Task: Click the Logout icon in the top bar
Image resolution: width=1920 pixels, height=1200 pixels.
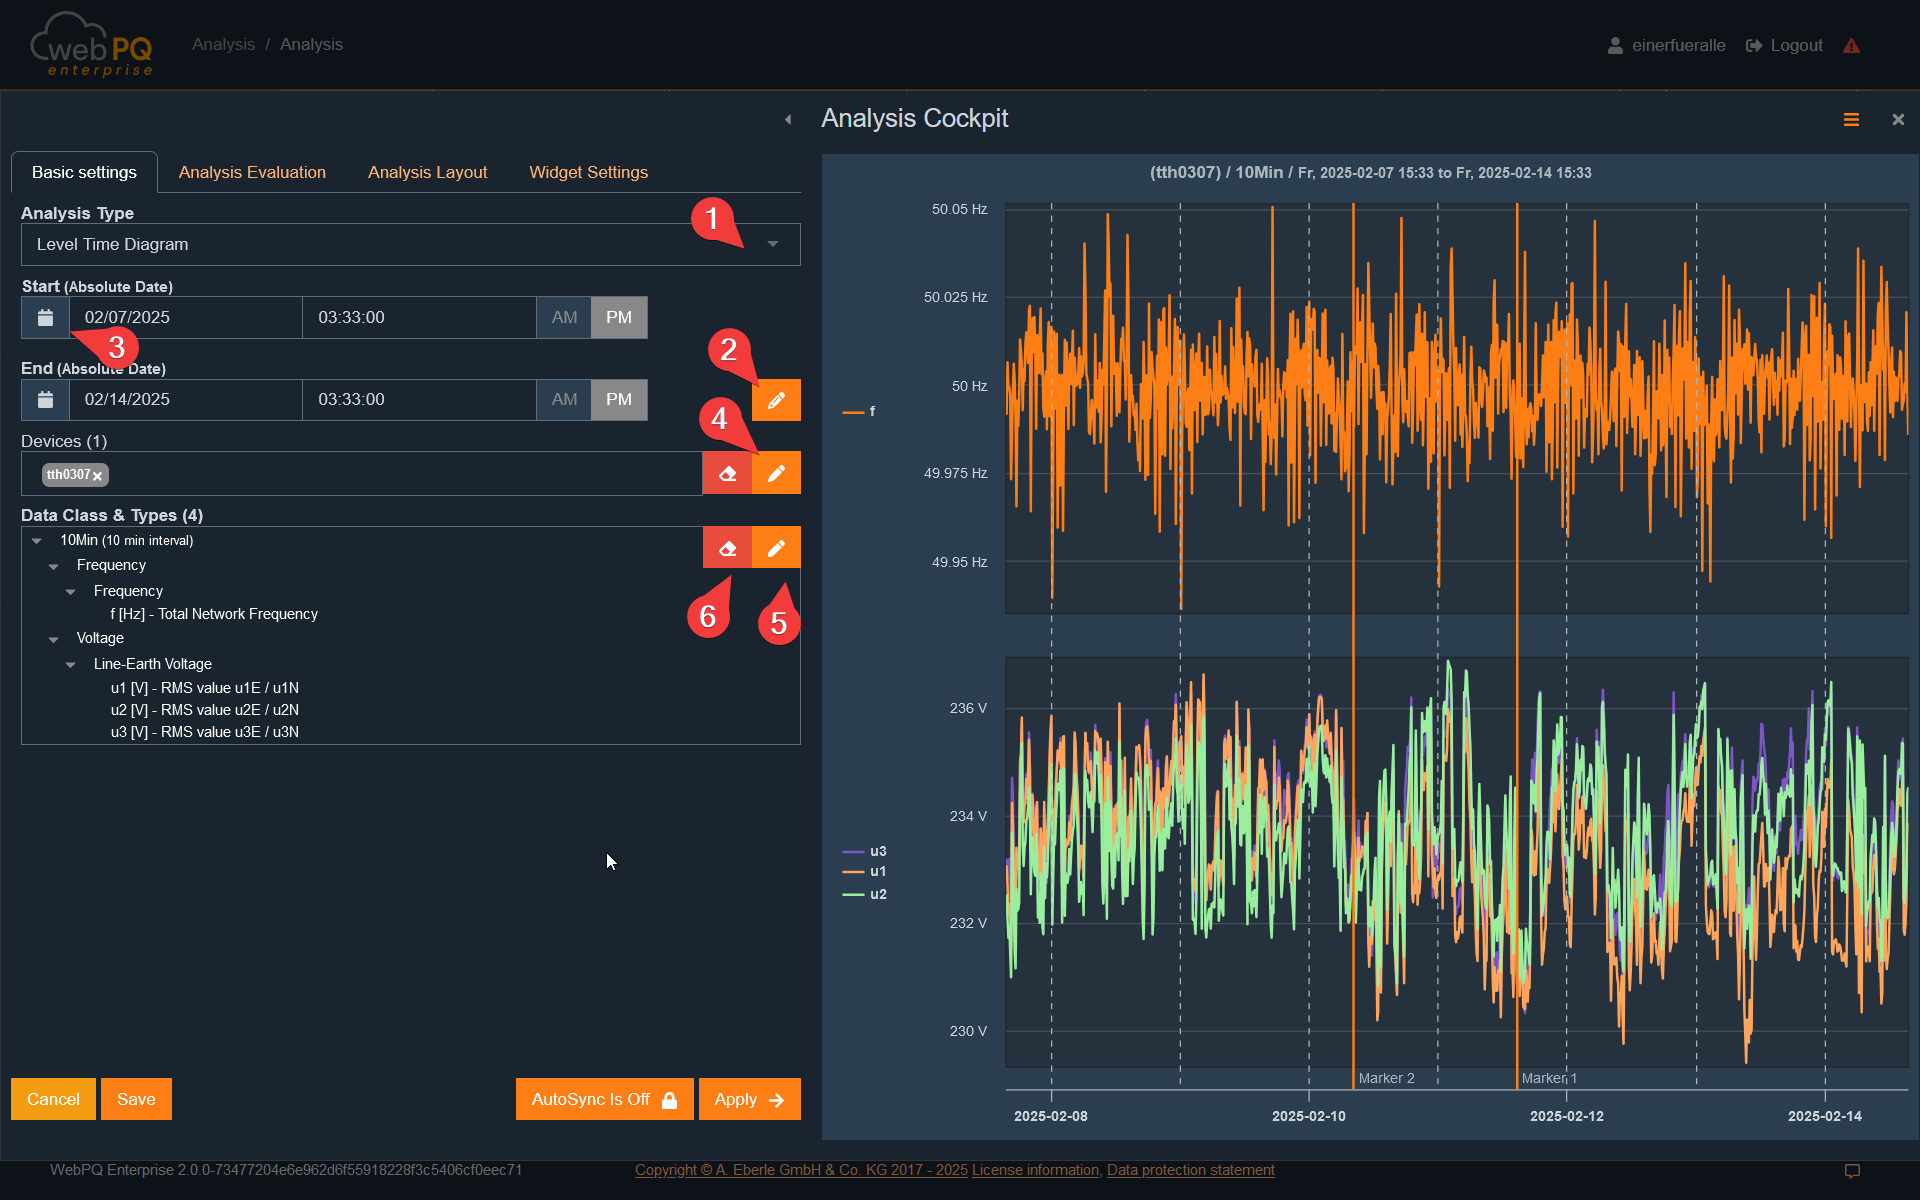Action: tap(1752, 45)
